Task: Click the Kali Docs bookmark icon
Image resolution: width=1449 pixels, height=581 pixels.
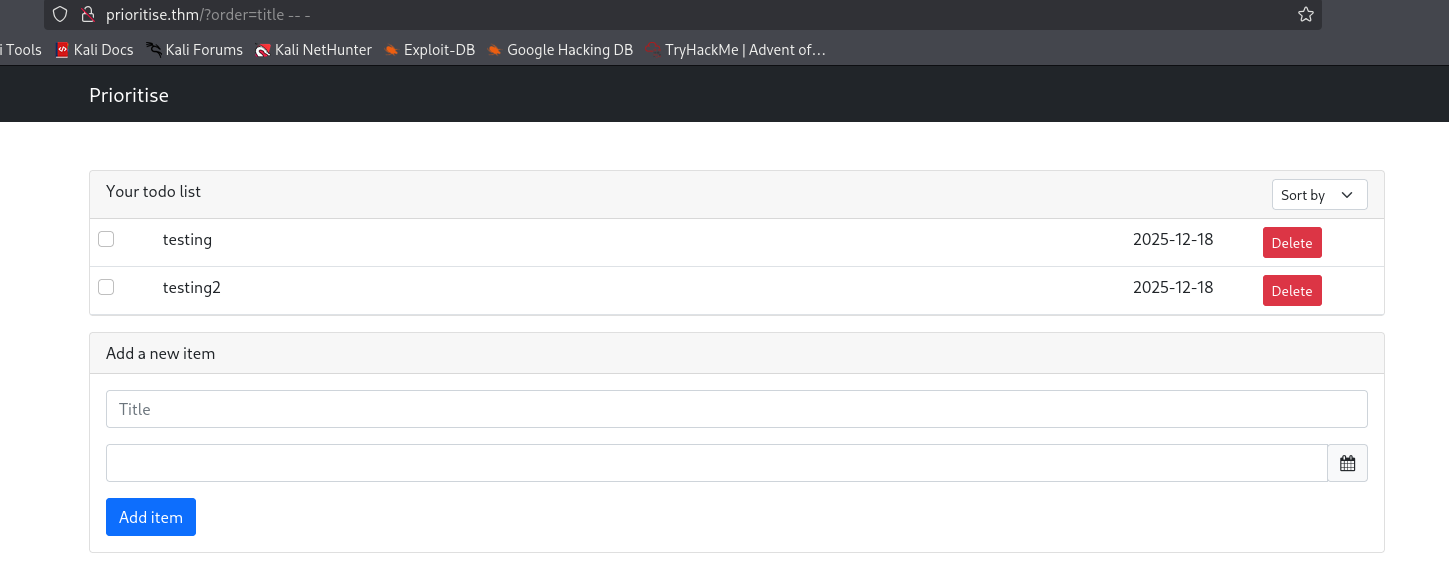Action: 62,49
